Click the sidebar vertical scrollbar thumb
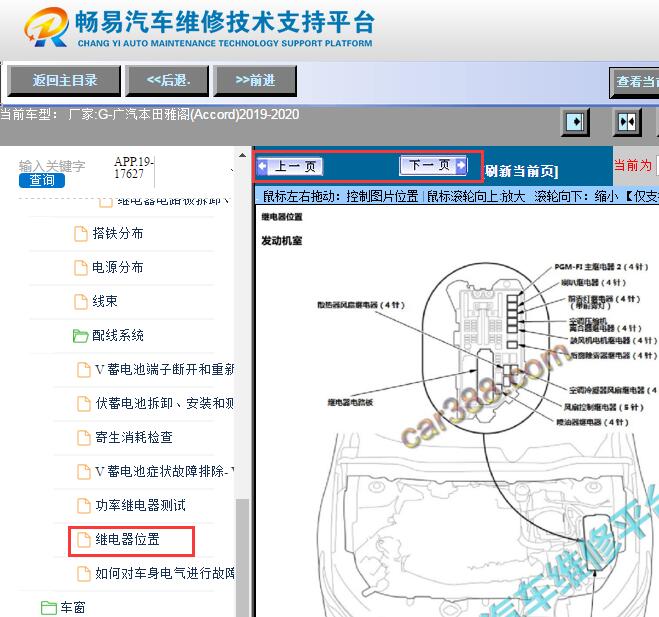The width and height of the screenshot is (659, 617). pyautogui.click(x=242, y=558)
